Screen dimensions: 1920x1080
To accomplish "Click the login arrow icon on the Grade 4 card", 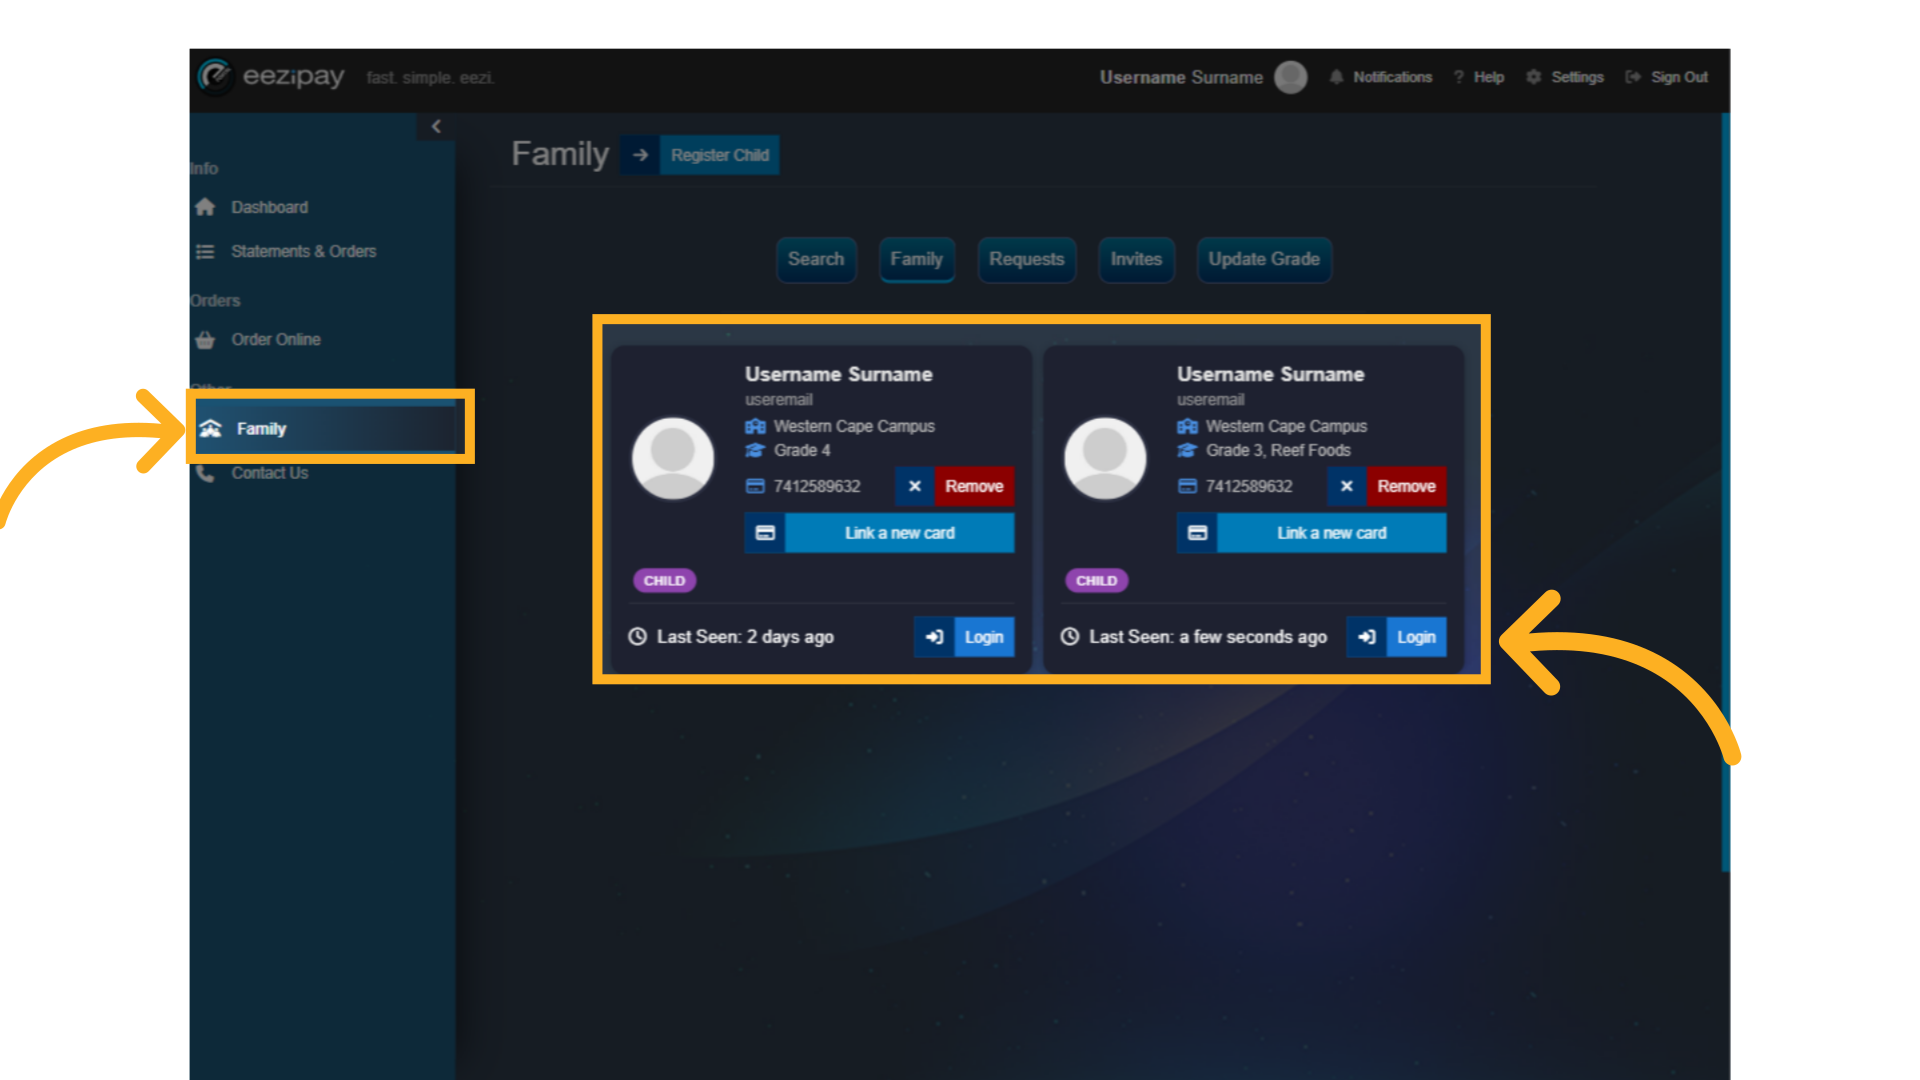I will pos(934,637).
